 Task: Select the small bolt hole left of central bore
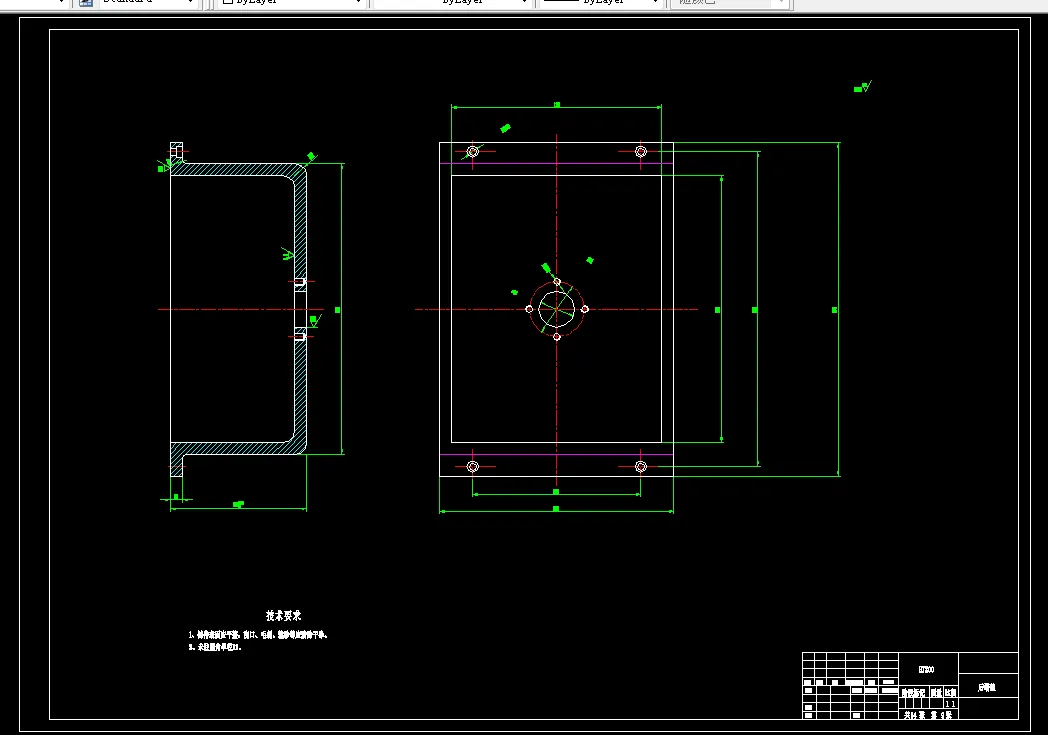pos(529,309)
